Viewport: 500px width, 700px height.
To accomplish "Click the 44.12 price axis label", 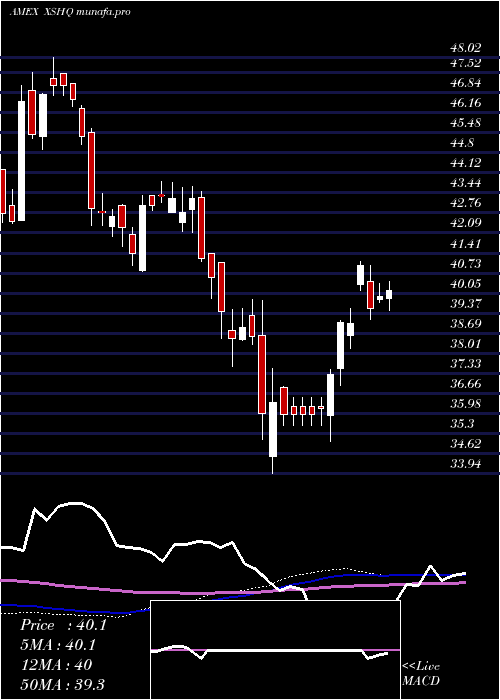I will pos(466,163).
